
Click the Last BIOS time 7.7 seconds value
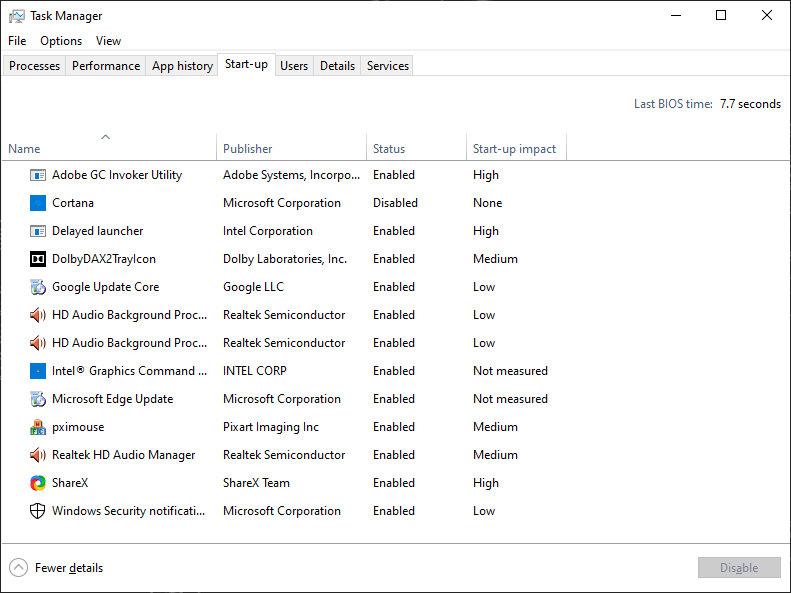[x=750, y=104]
